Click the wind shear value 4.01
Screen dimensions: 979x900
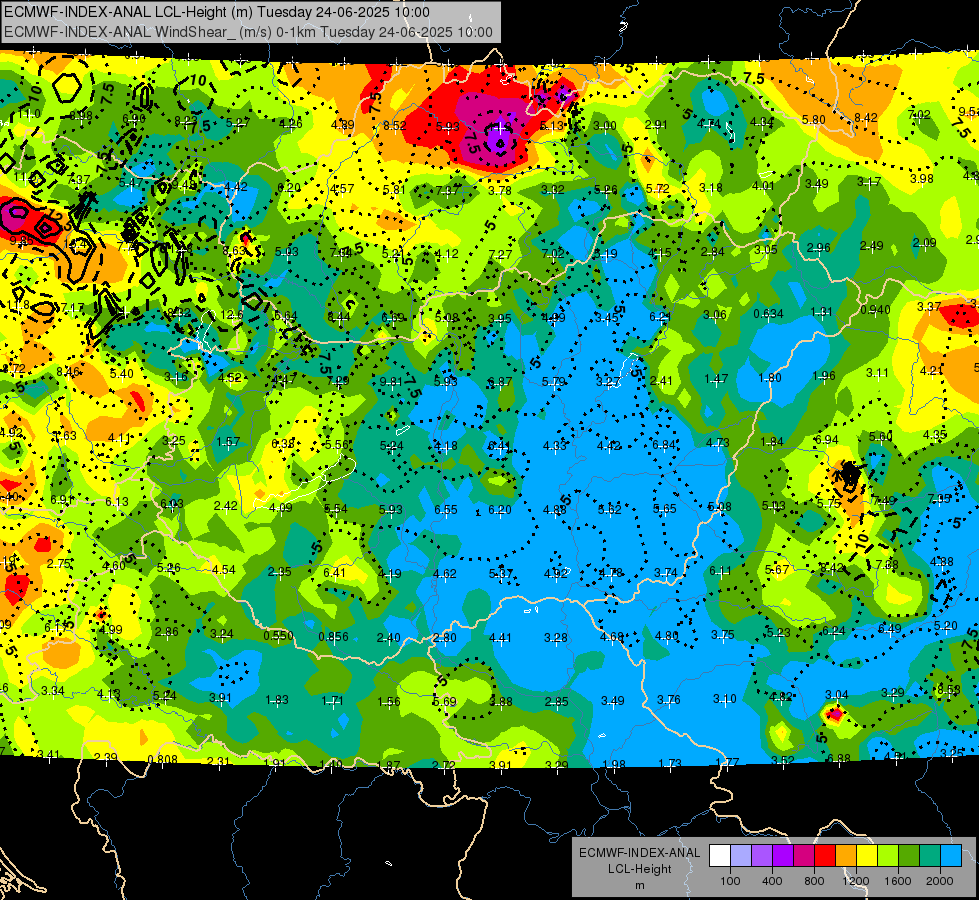[763, 185]
